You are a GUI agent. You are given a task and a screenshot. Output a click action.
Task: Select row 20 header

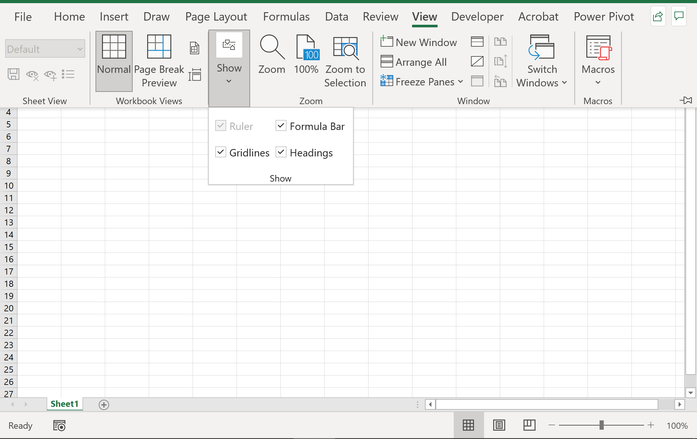pos(9,308)
